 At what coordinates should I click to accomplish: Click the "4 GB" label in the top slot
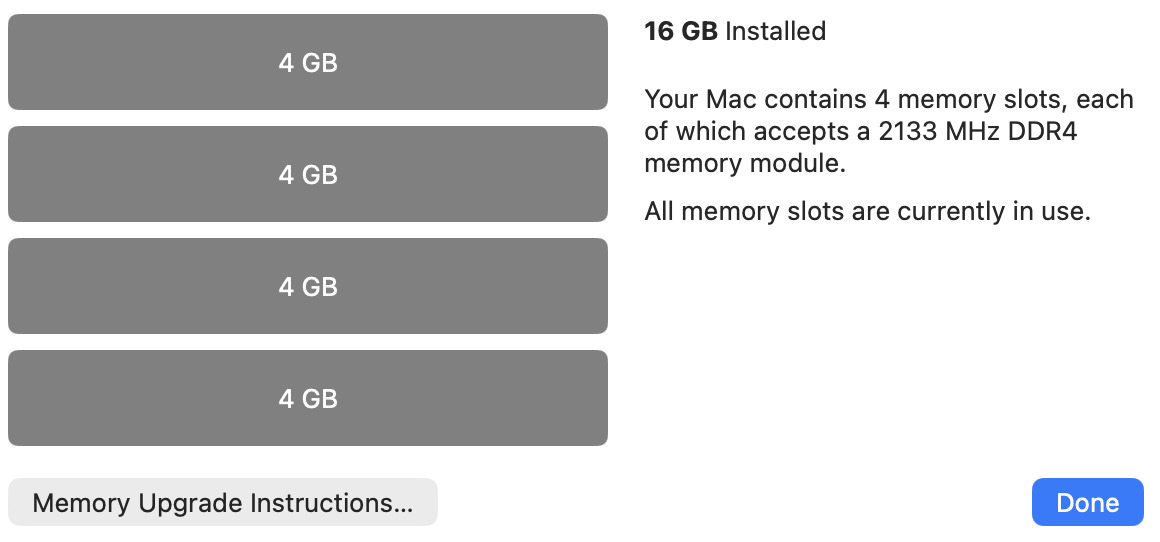click(307, 63)
